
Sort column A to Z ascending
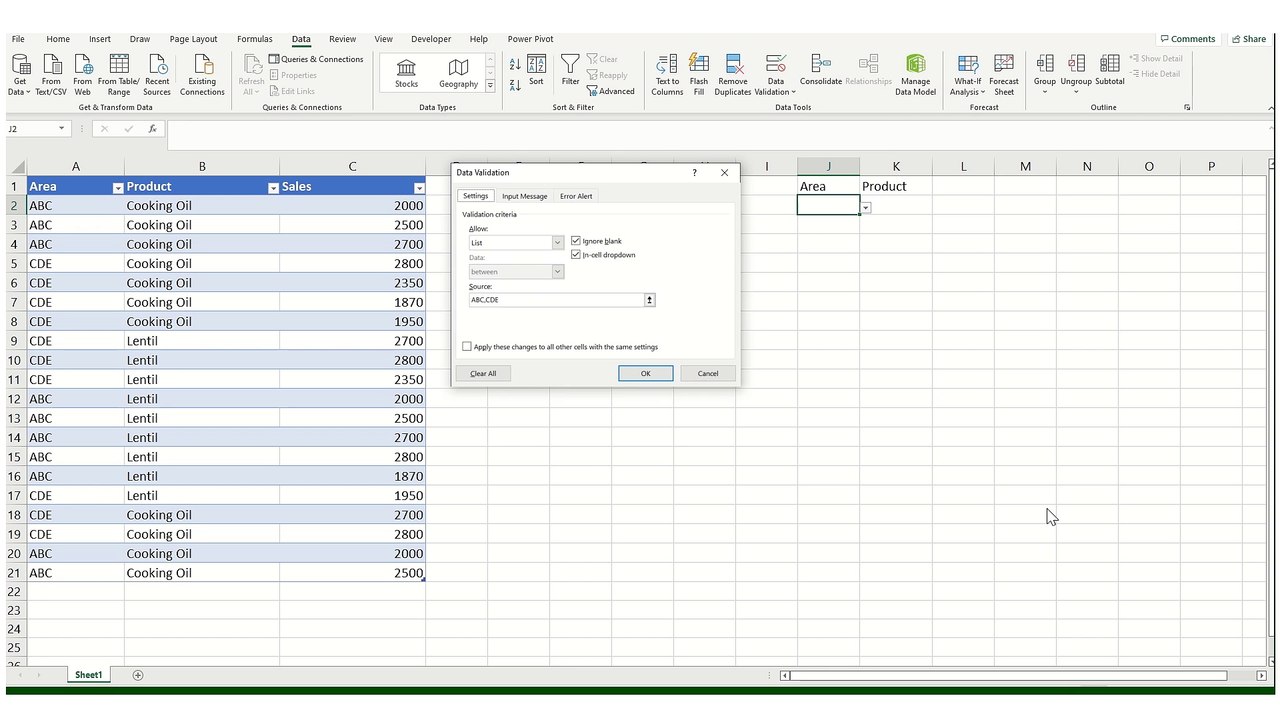(515, 64)
